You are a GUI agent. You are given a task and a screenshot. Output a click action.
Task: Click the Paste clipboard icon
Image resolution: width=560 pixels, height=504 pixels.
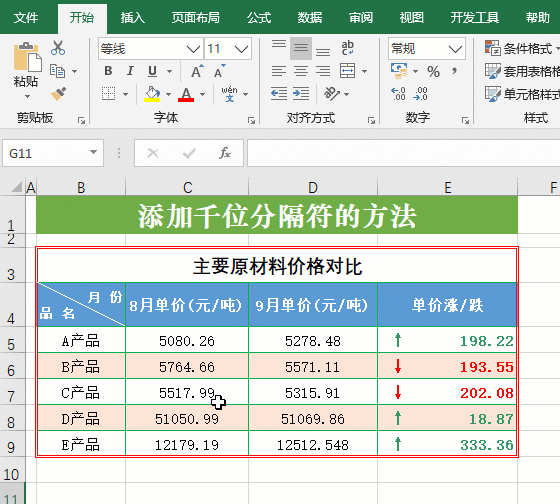click(x=27, y=57)
